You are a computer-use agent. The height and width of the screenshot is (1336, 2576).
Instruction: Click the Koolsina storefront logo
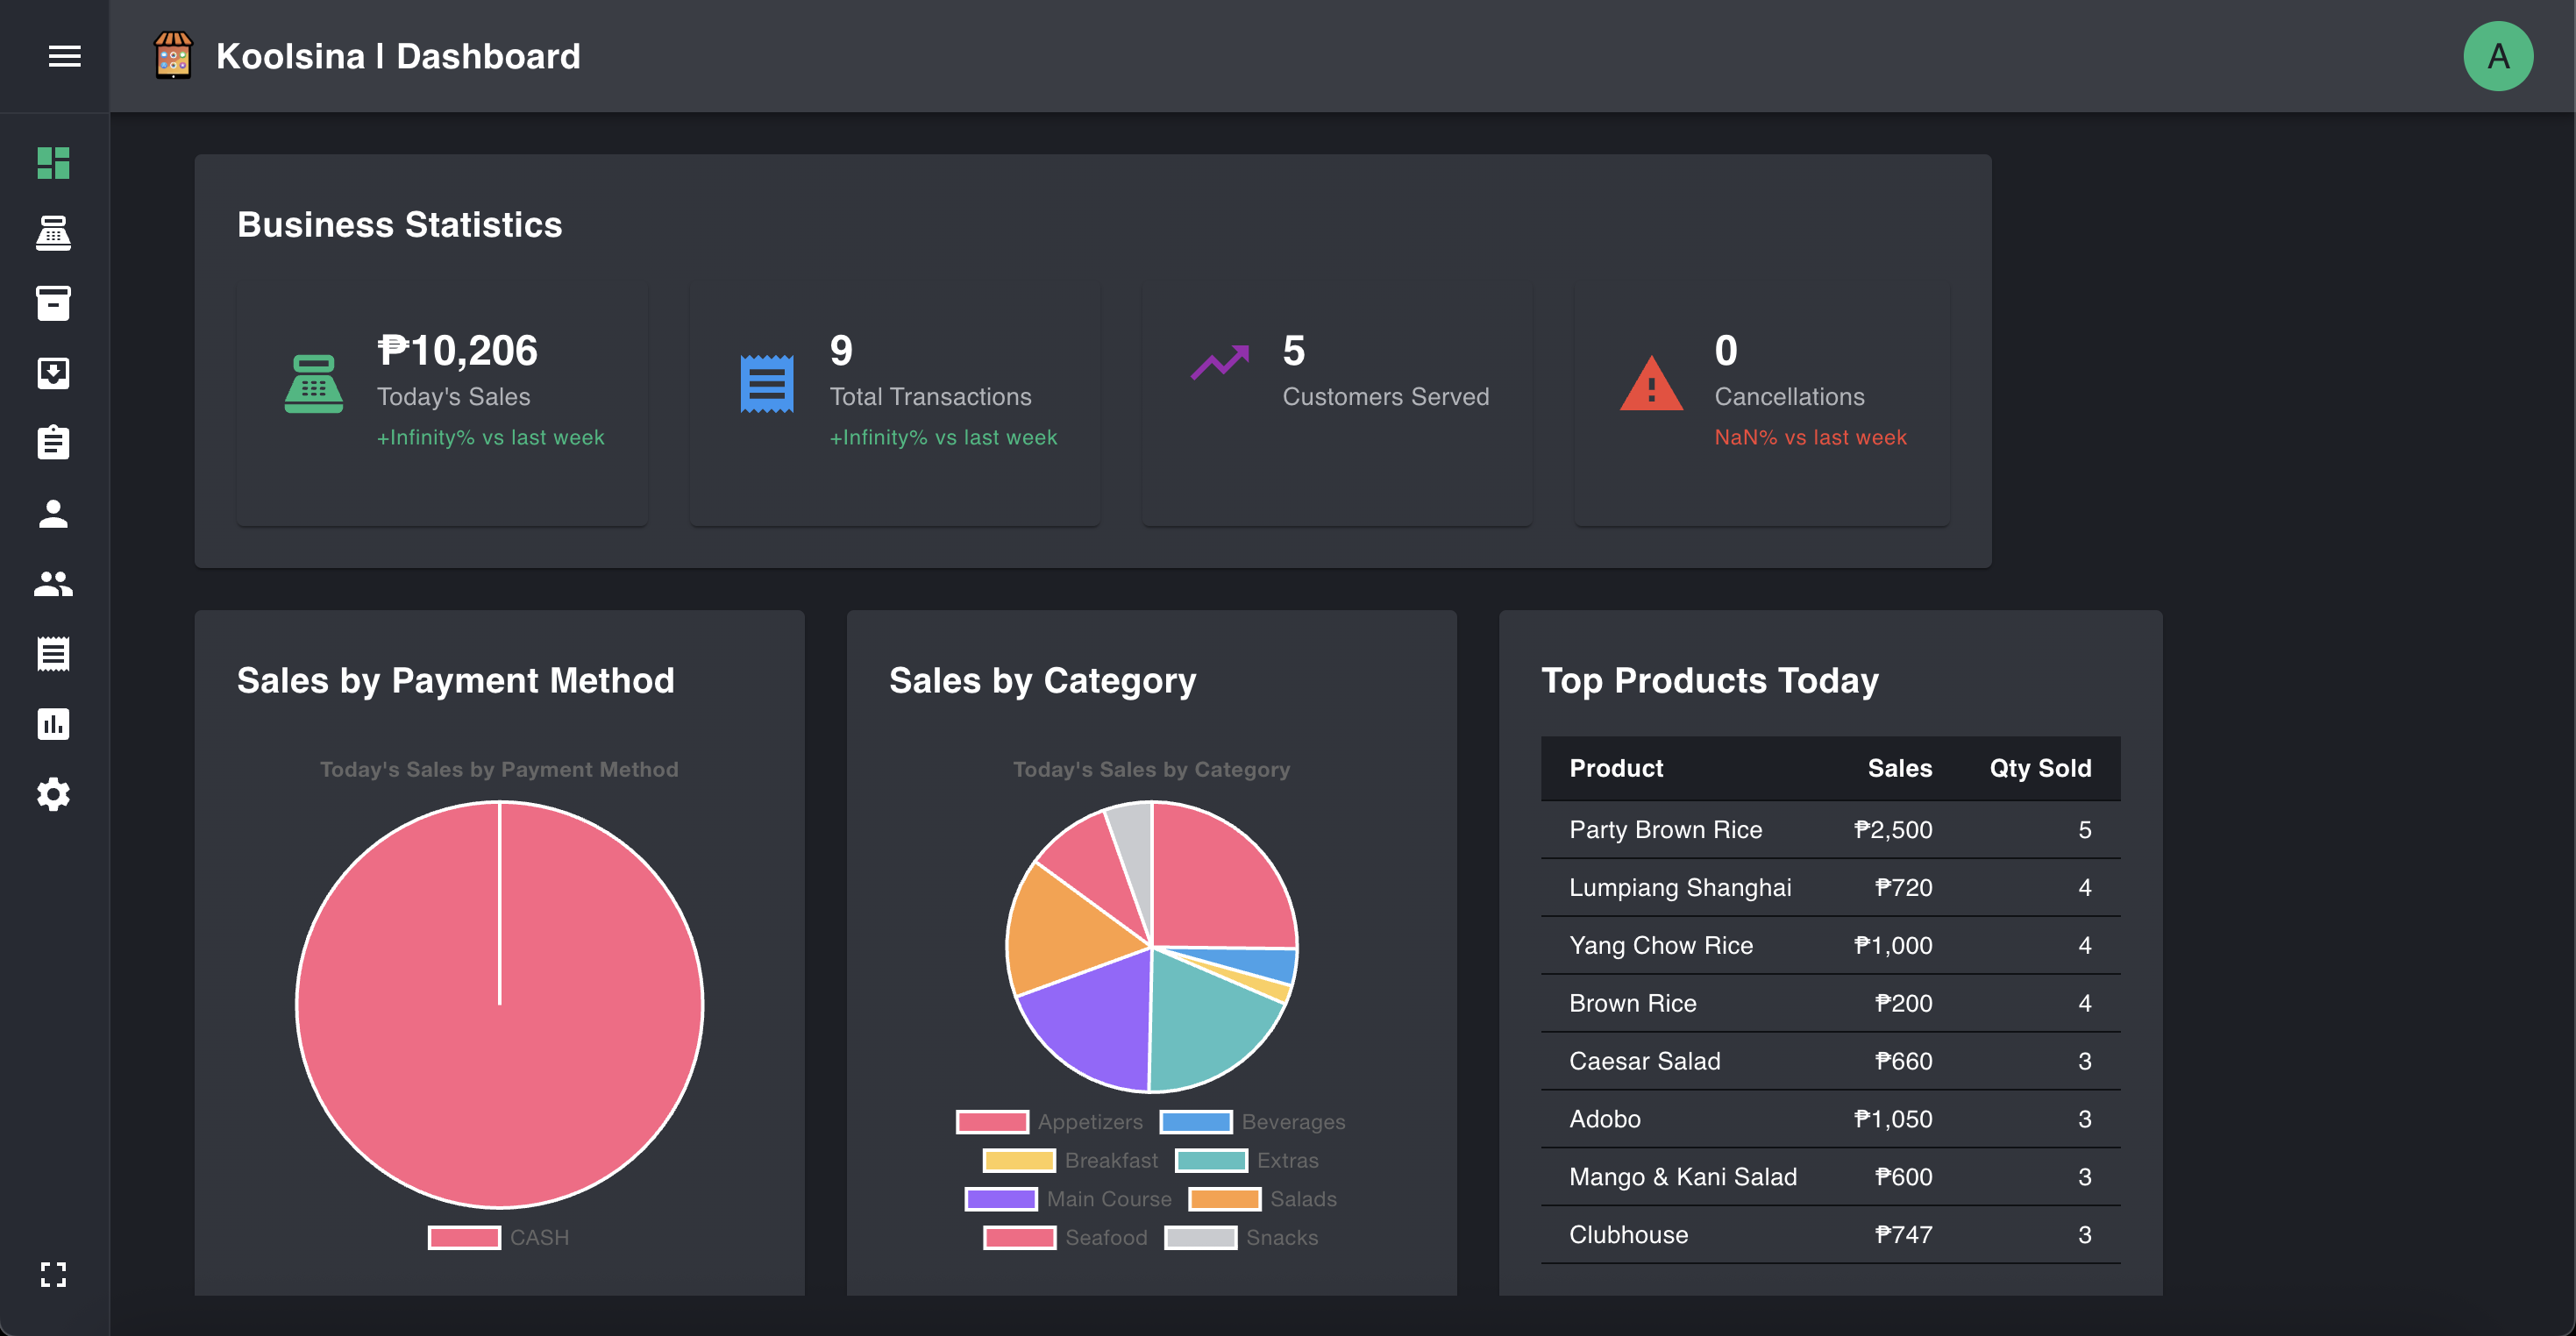point(173,56)
